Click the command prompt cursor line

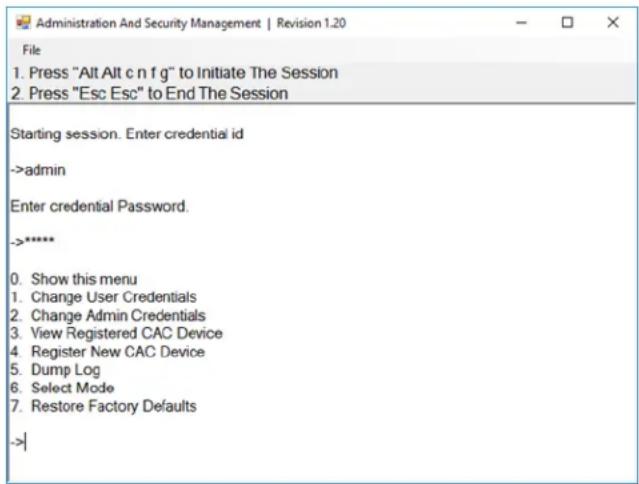pos(18,442)
